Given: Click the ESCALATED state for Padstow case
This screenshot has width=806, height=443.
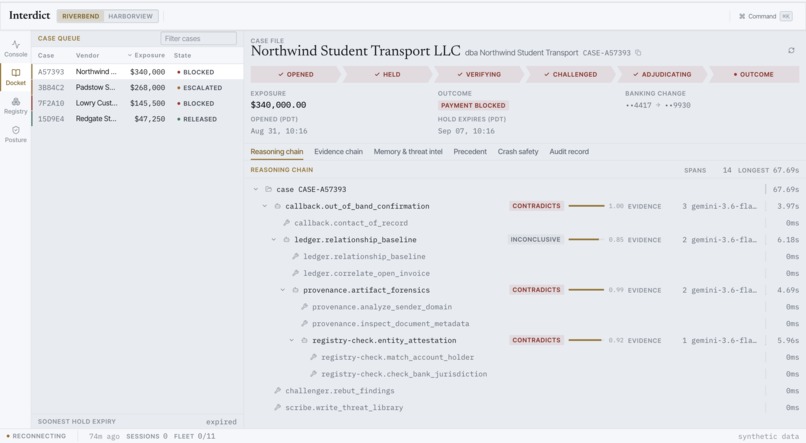Looking at the screenshot, I should [200, 88].
